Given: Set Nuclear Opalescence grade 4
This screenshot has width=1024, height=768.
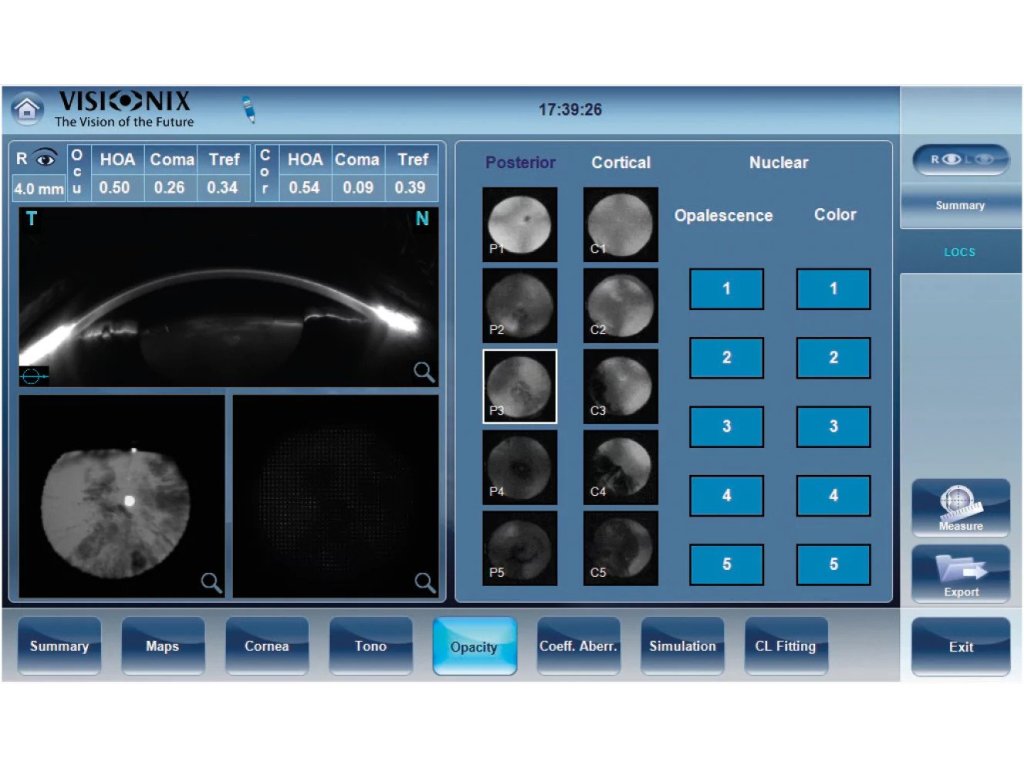Looking at the screenshot, I should point(726,496).
